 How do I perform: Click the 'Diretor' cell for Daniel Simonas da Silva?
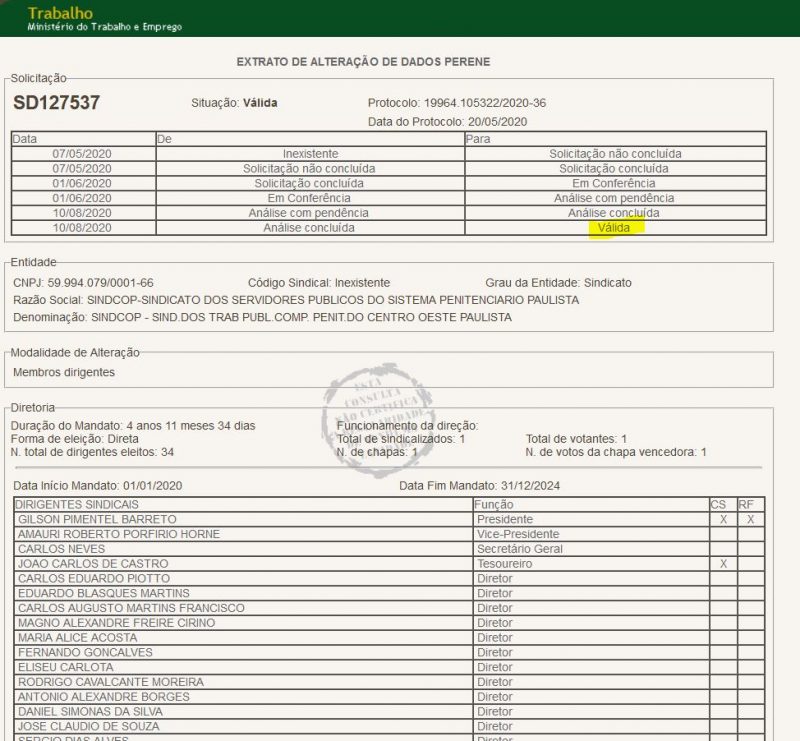tap(591, 712)
